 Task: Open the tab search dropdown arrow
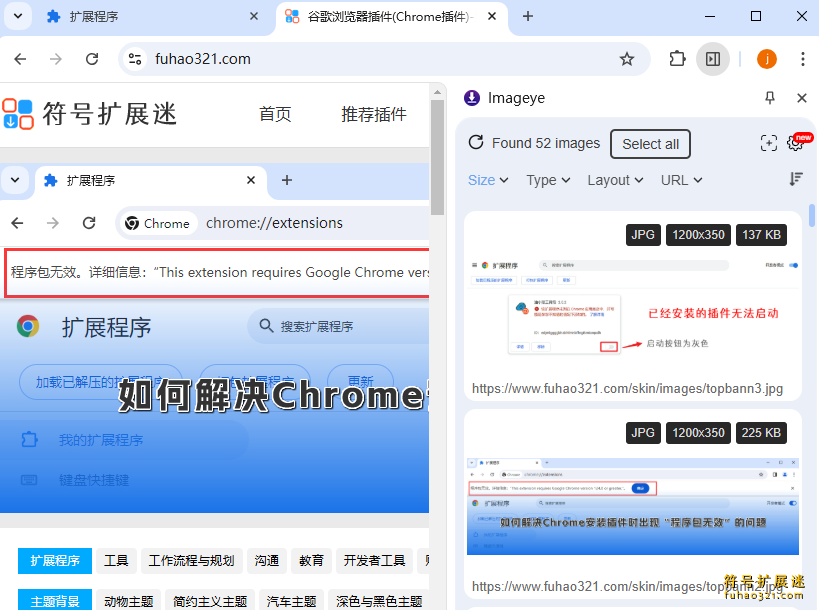click(x=18, y=16)
